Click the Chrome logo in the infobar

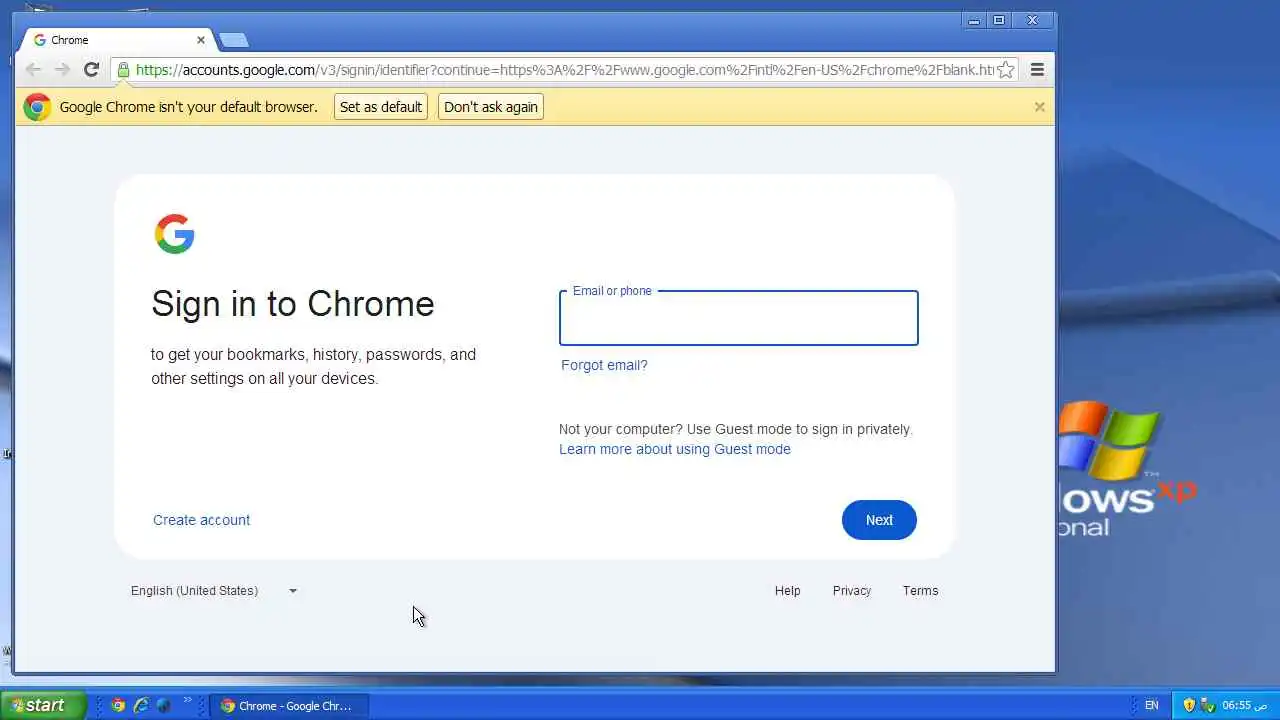click(x=37, y=107)
